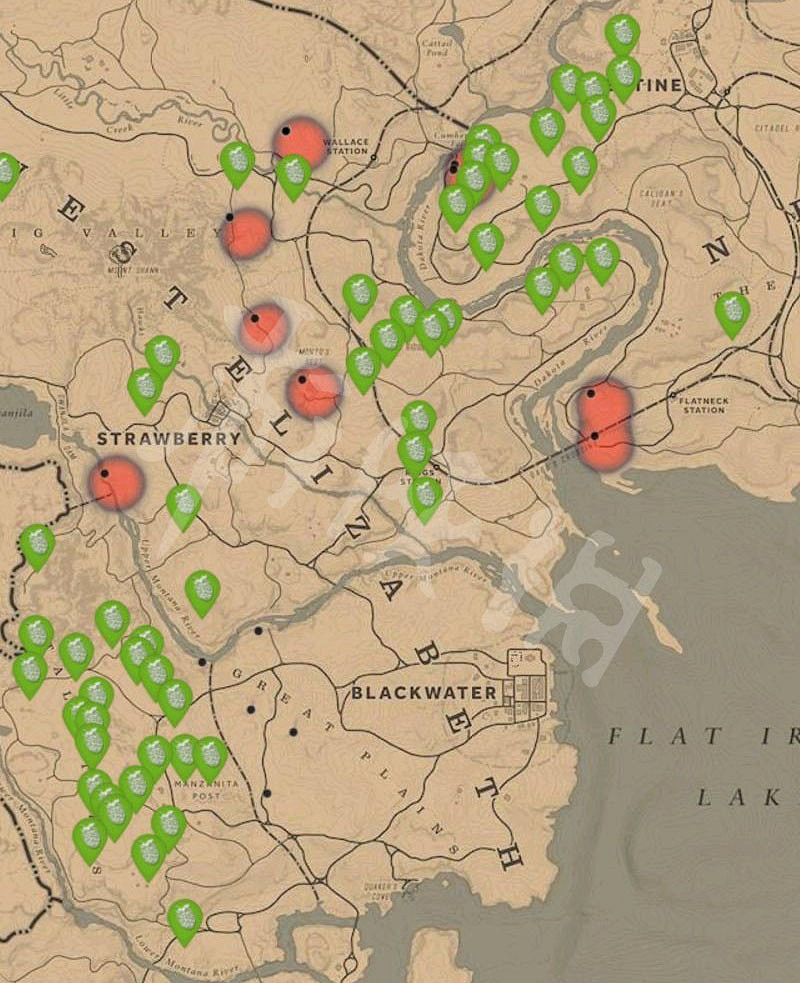Viewport: 800px width, 983px height.
Task: Select the Wallace Station label
Action: tap(346, 146)
